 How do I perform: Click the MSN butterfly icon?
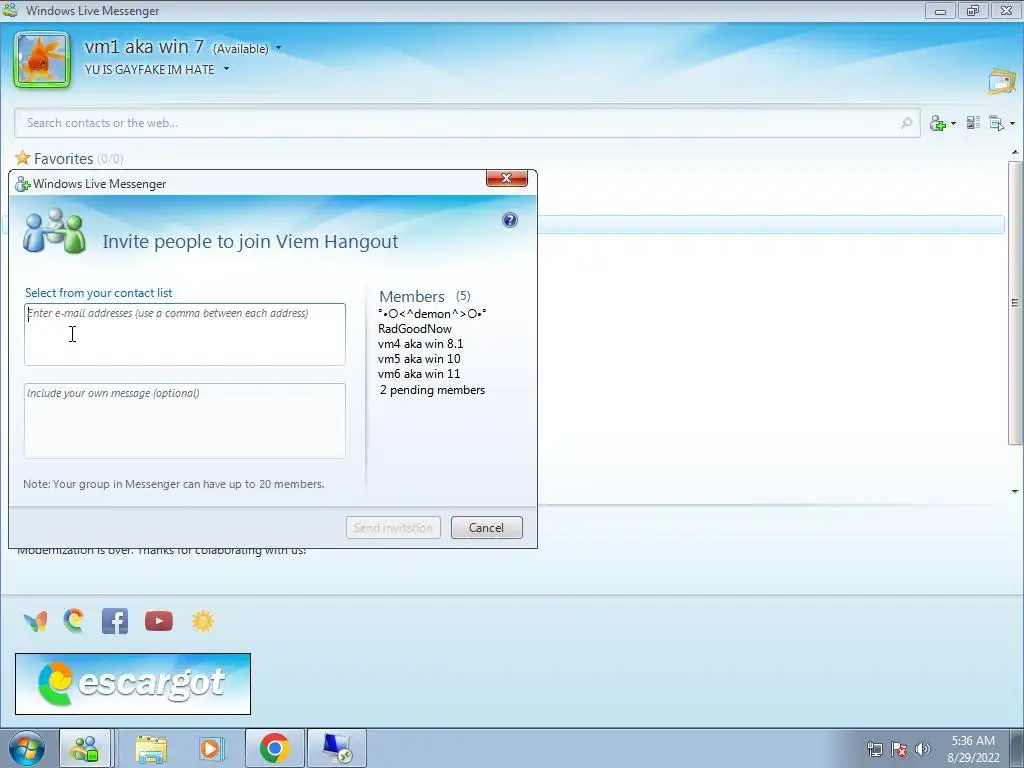[x=35, y=621]
